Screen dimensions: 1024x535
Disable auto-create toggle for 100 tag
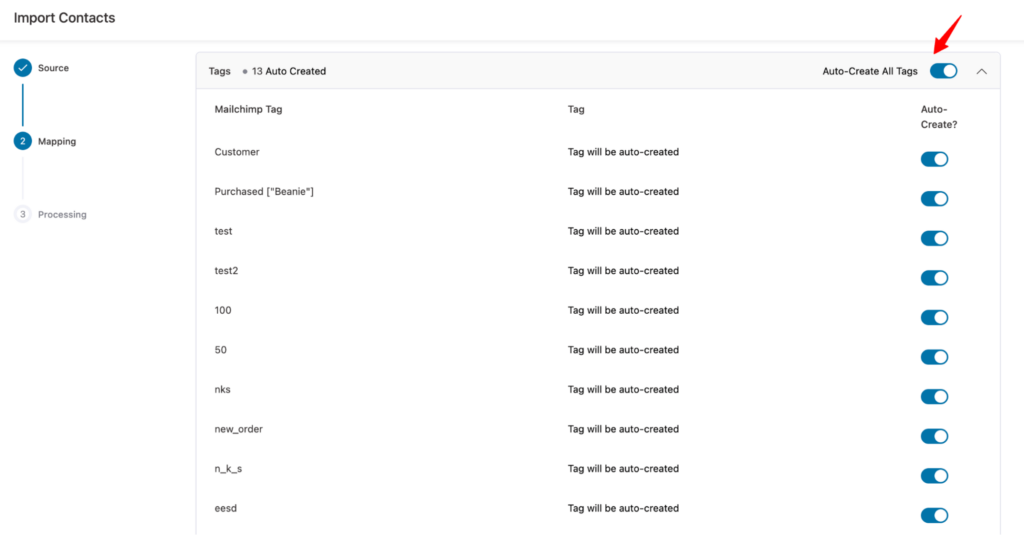pyautogui.click(x=934, y=317)
